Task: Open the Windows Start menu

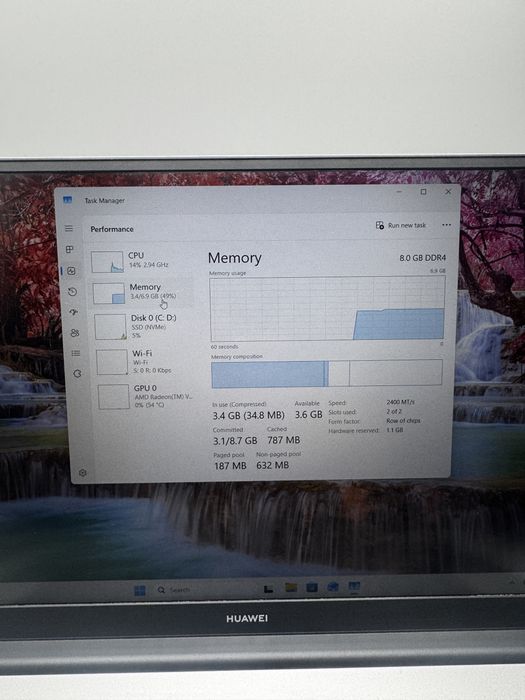Action: (140, 590)
